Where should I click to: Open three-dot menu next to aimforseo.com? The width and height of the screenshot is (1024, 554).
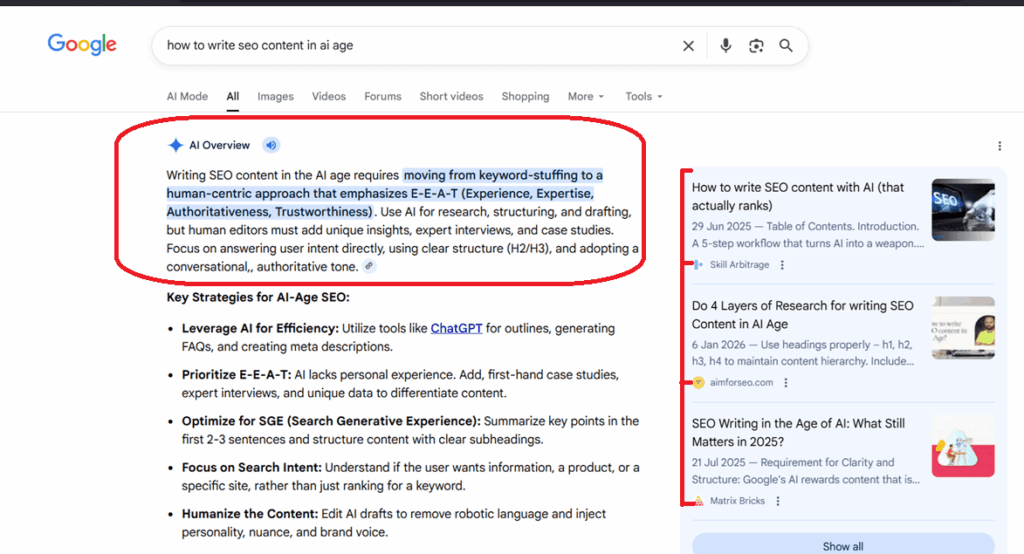pos(786,383)
